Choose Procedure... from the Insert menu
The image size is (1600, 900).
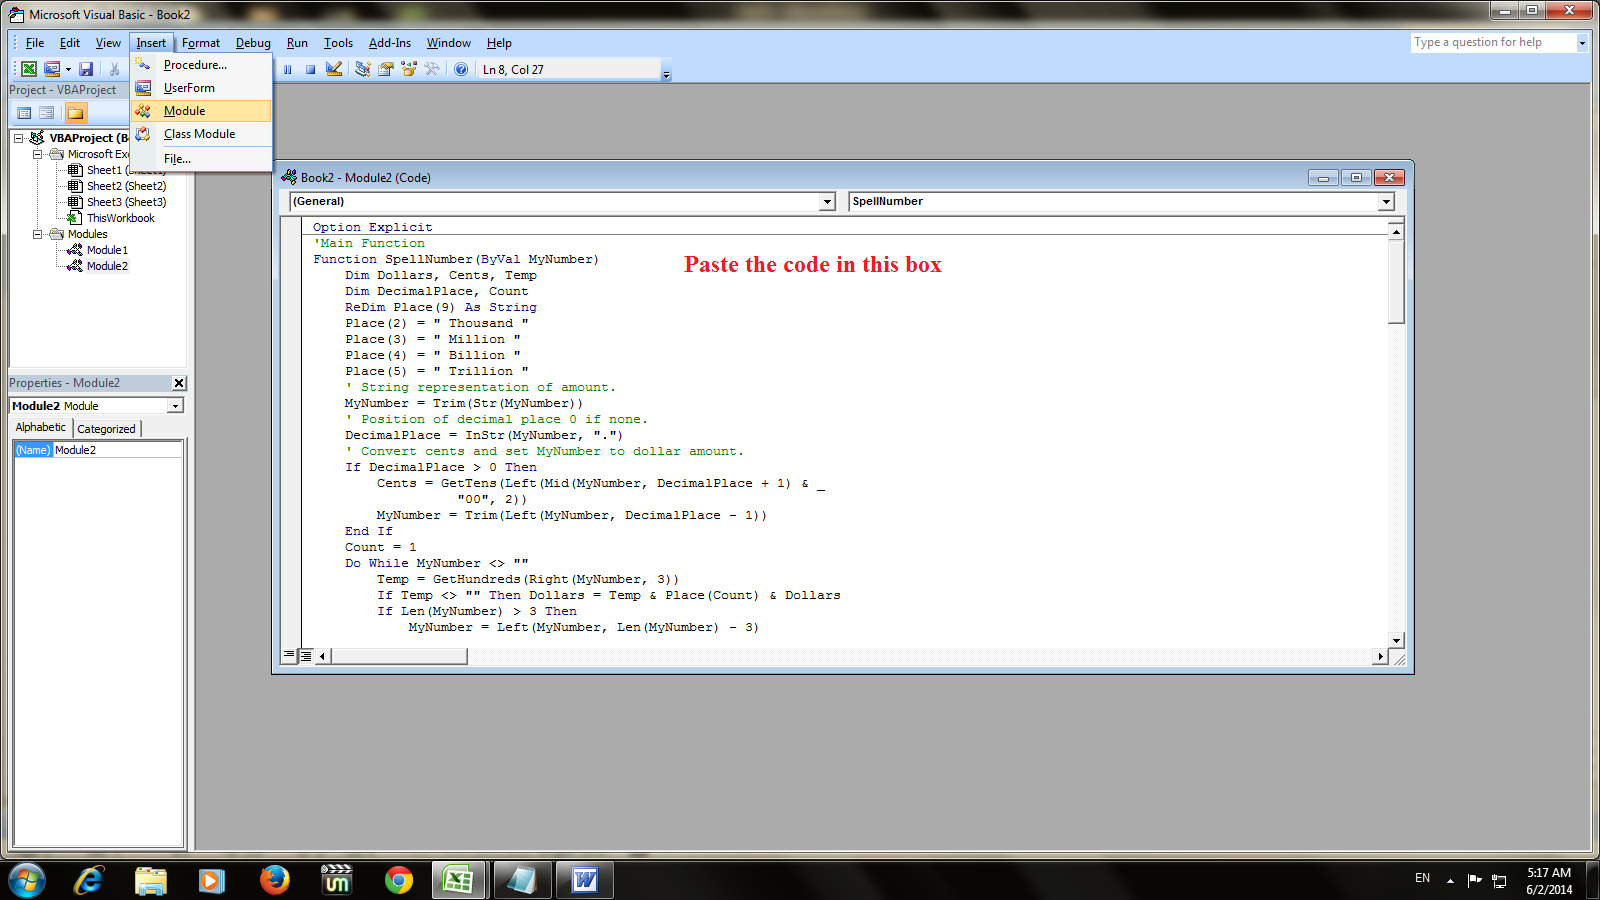[200, 65]
